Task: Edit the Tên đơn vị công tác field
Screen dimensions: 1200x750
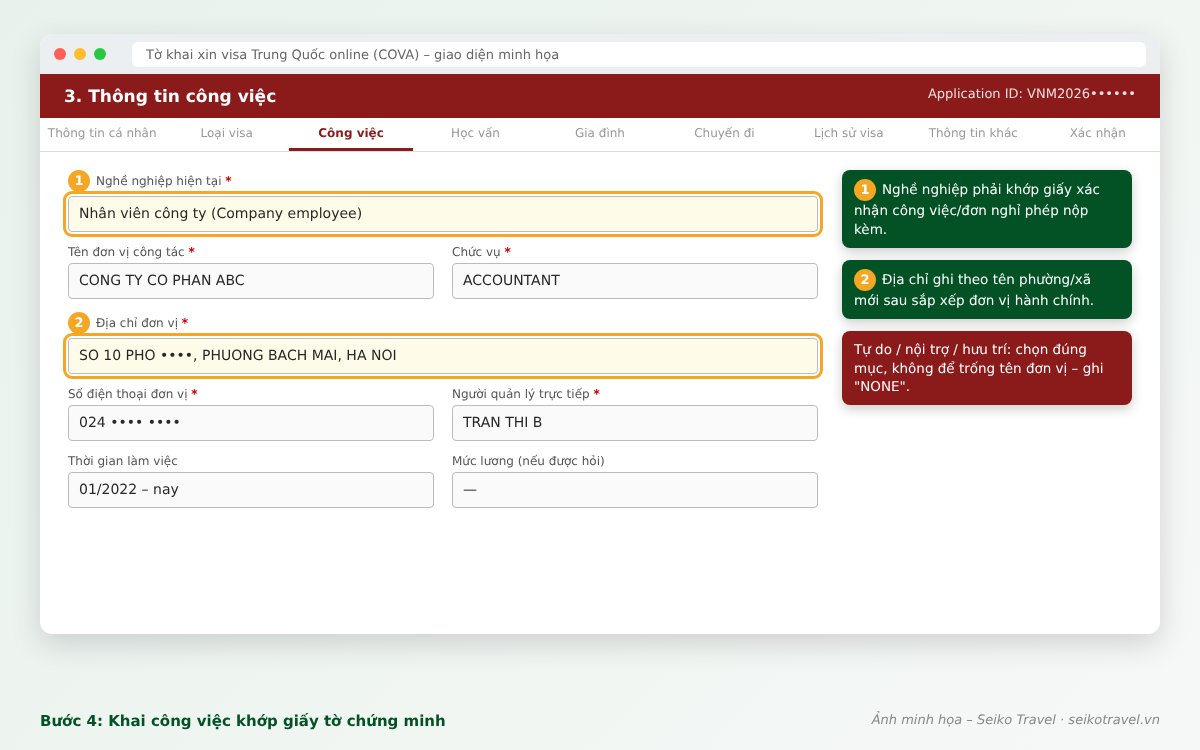Action: [x=251, y=281]
